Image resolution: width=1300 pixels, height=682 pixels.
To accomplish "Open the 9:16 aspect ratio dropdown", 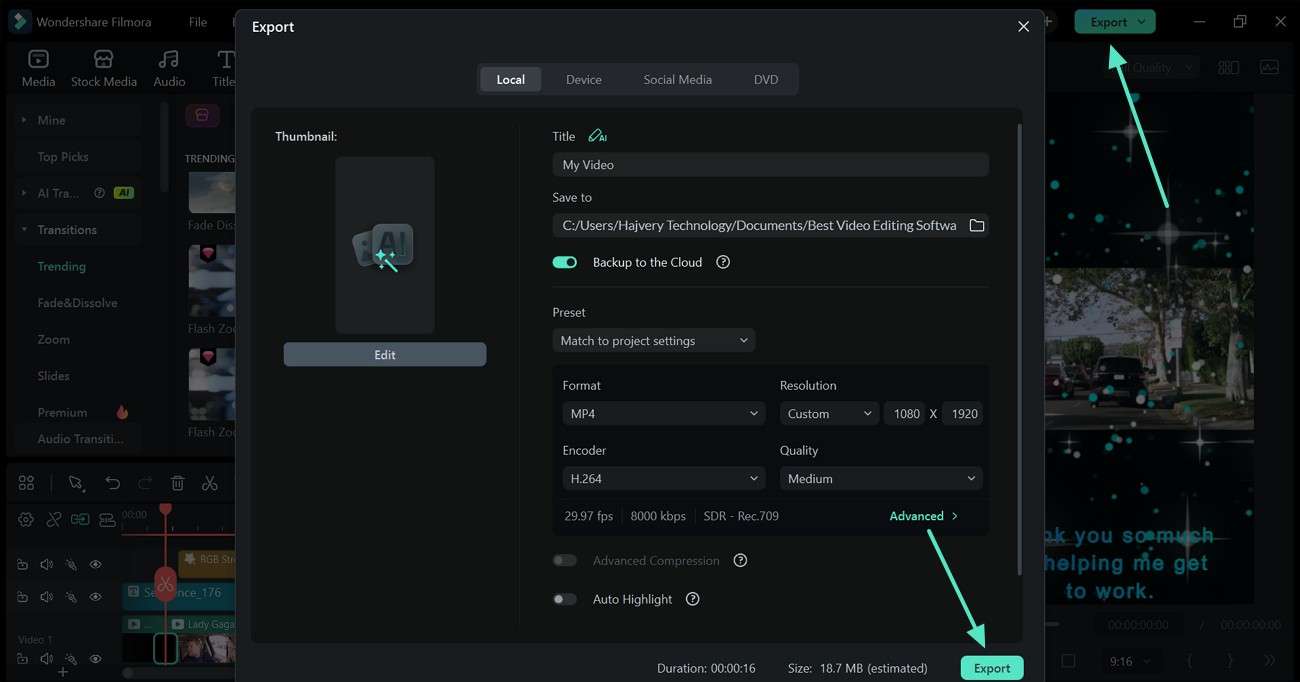I will click(1135, 661).
